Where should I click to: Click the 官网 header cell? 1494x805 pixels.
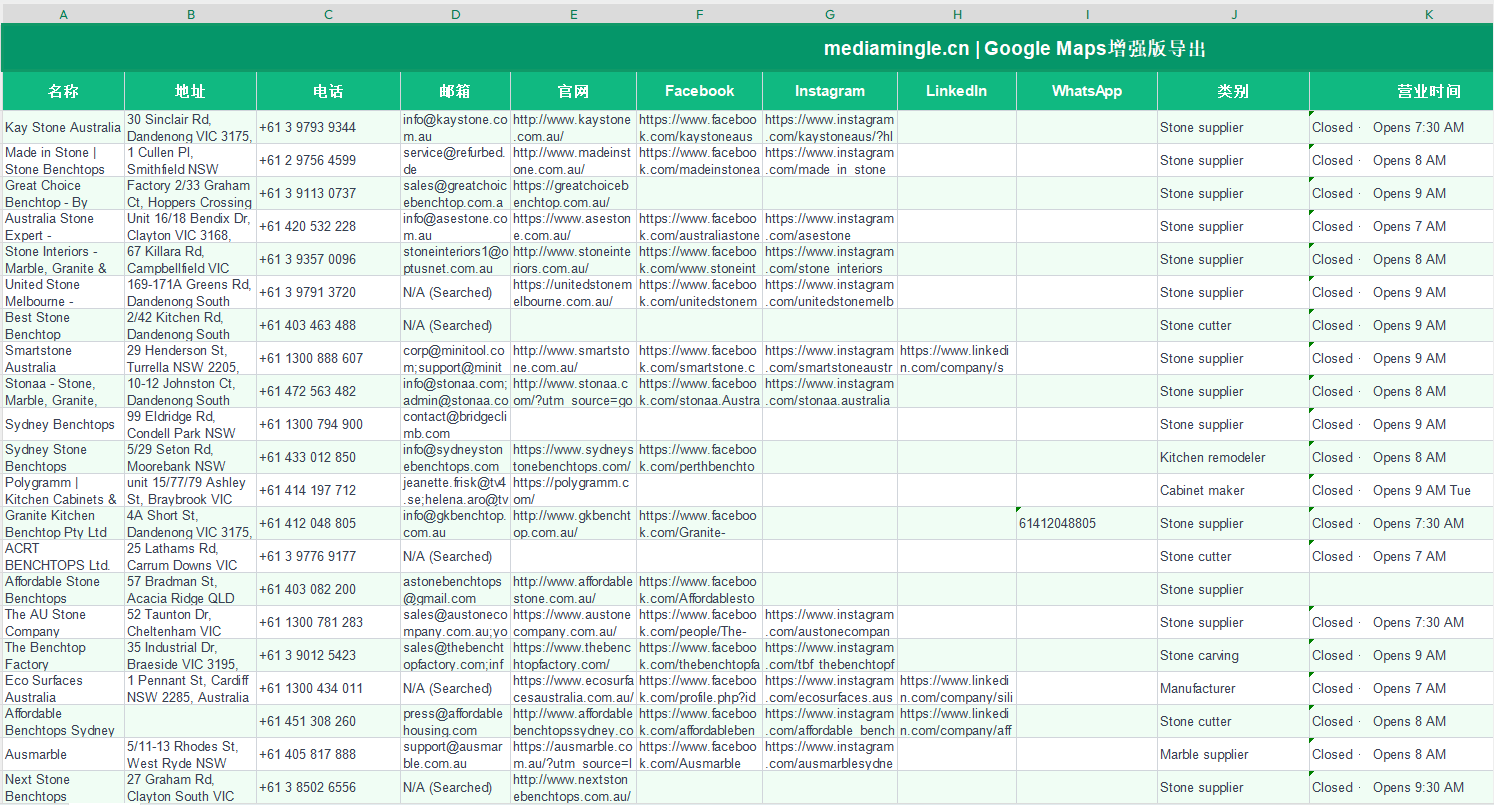coord(573,91)
